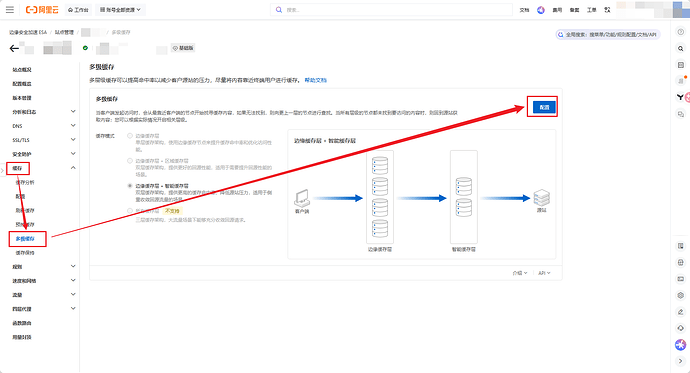
Task: Click the client computer icon in diagram
Action: click(x=302, y=198)
